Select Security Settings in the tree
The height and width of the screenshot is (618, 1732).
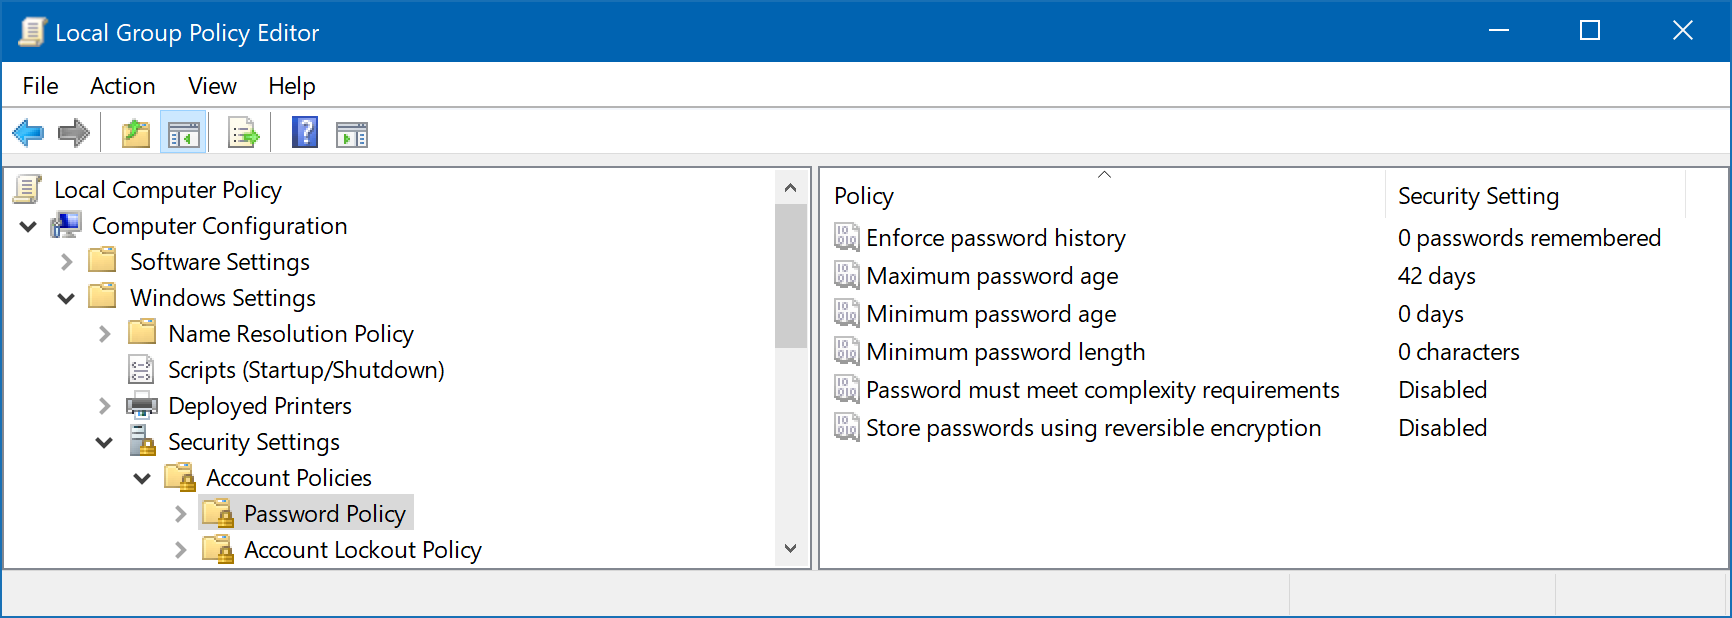tap(254, 442)
